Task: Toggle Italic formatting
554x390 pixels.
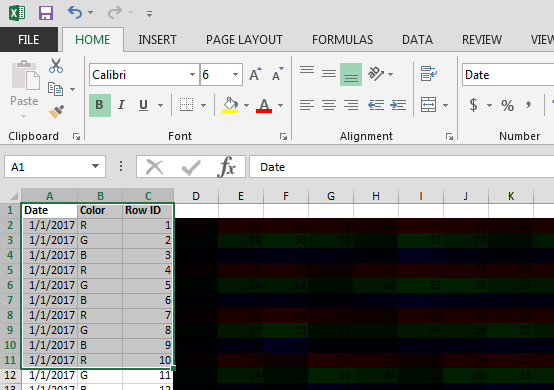Action: [x=121, y=105]
